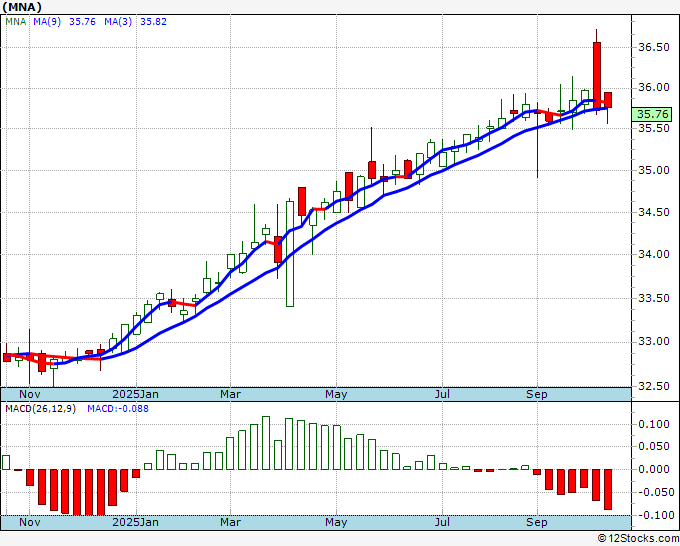Image resolution: width=680 pixels, height=546 pixels.
Task: Click the 35.82 MA(3) value
Action: (x=154, y=22)
